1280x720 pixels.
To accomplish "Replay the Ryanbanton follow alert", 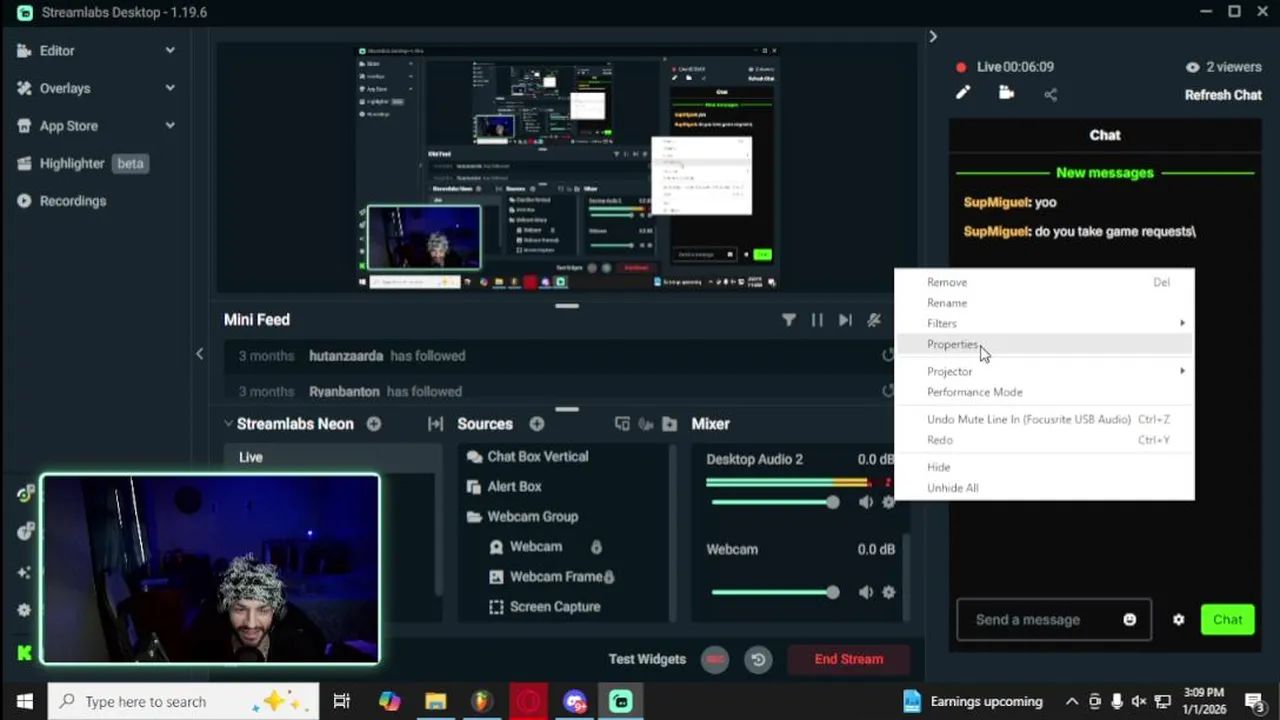I will coord(887,391).
